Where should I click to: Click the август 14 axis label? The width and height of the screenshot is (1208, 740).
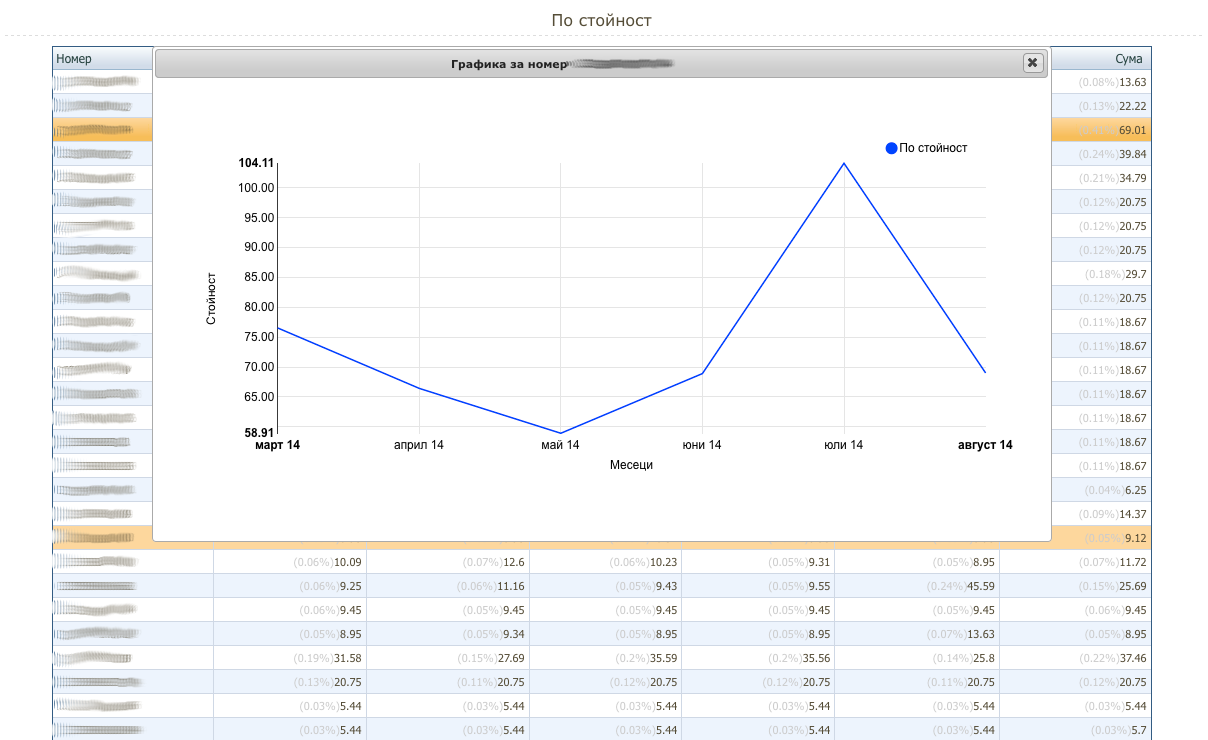tap(979, 445)
